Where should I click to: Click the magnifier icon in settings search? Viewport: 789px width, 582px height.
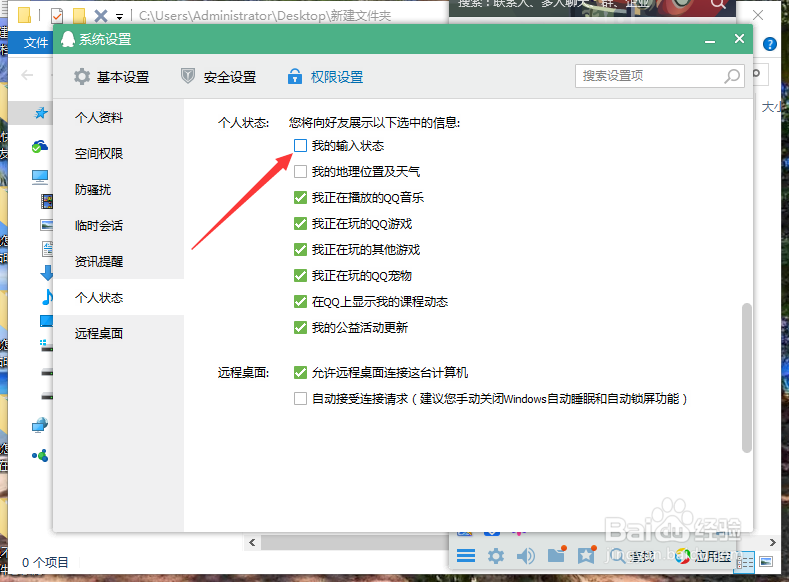(732, 76)
